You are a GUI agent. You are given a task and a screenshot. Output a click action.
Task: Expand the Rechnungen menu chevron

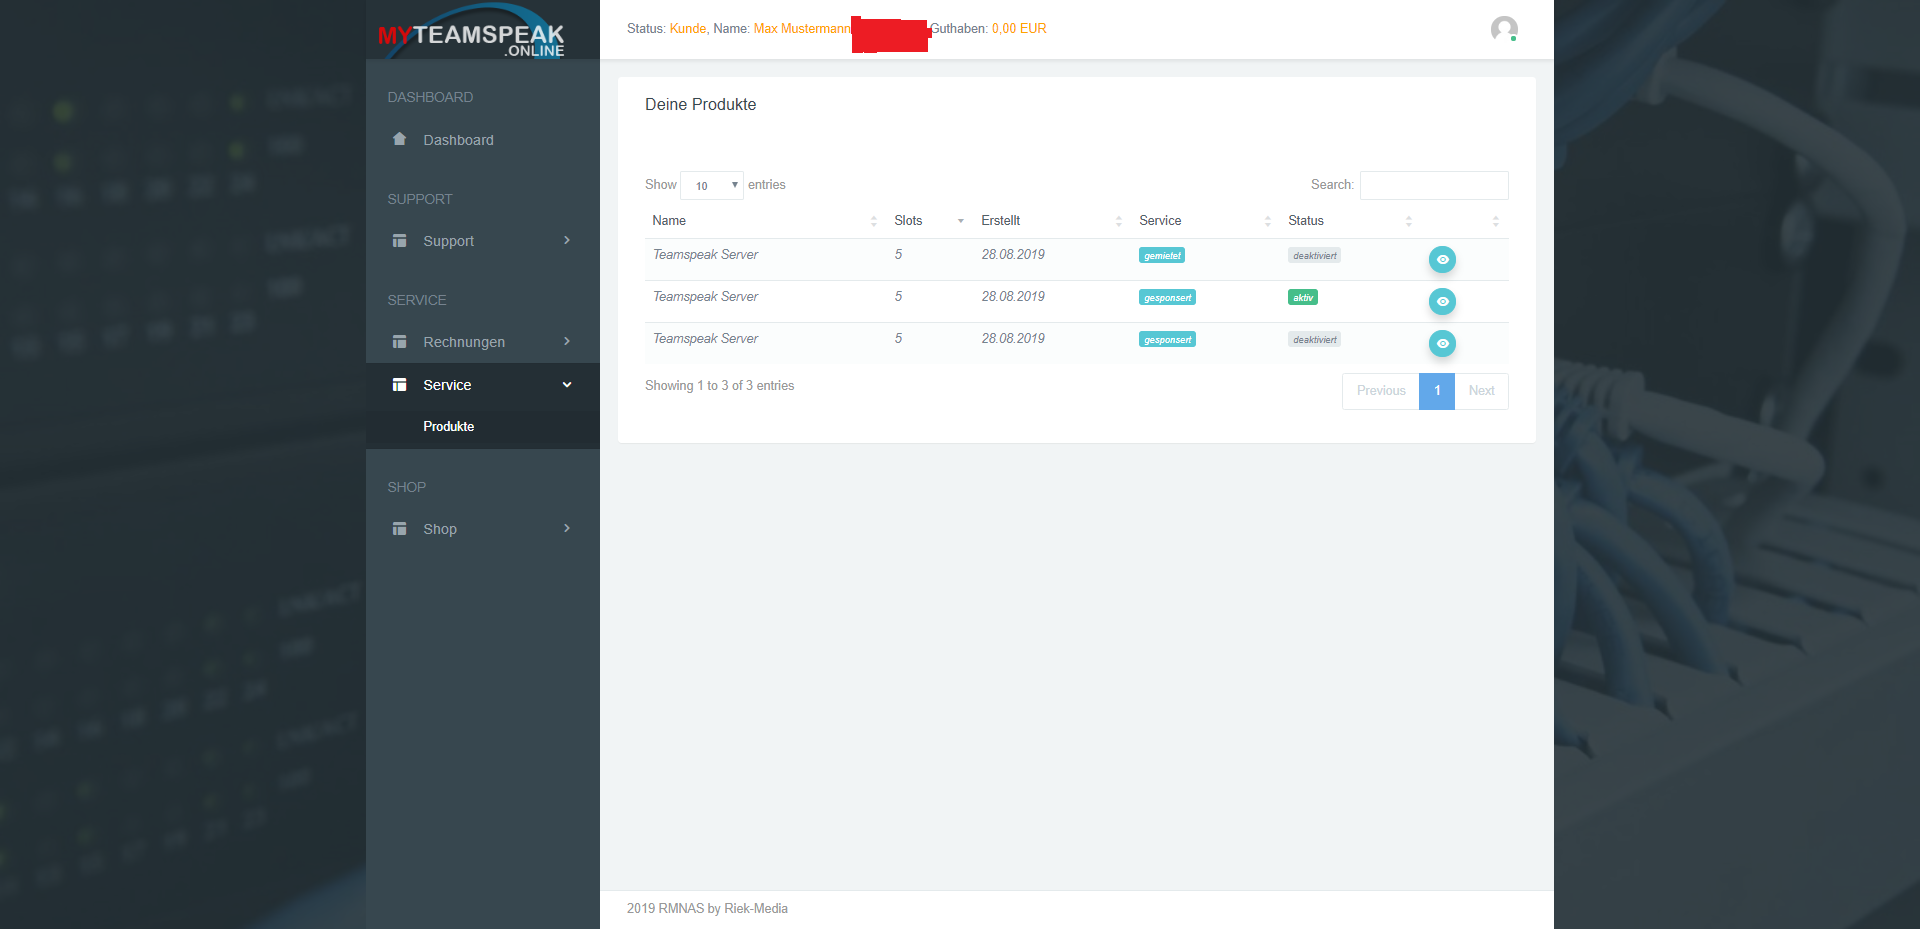pyautogui.click(x=567, y=342)
